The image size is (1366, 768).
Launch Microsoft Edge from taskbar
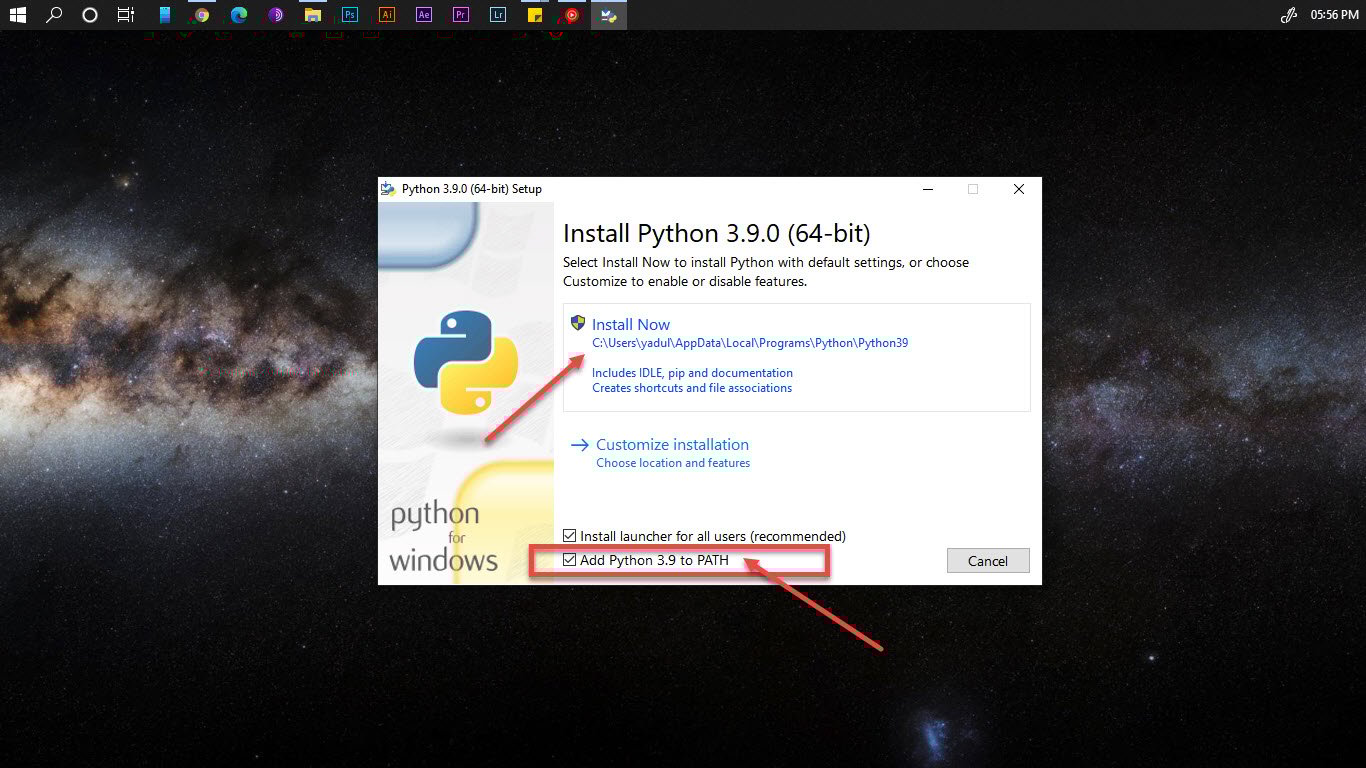point(239,15)
